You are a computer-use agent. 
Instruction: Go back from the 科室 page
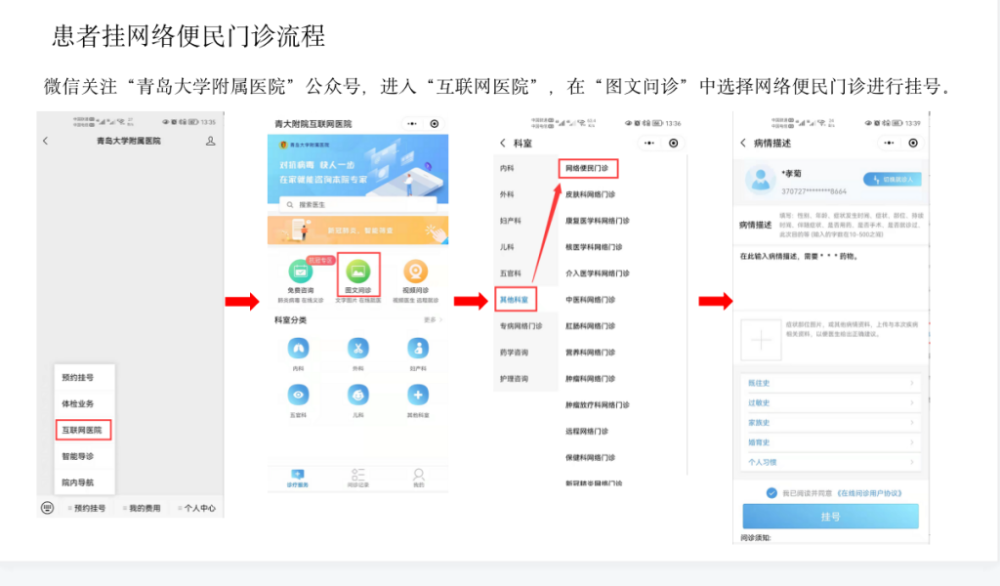click(503, 143)
